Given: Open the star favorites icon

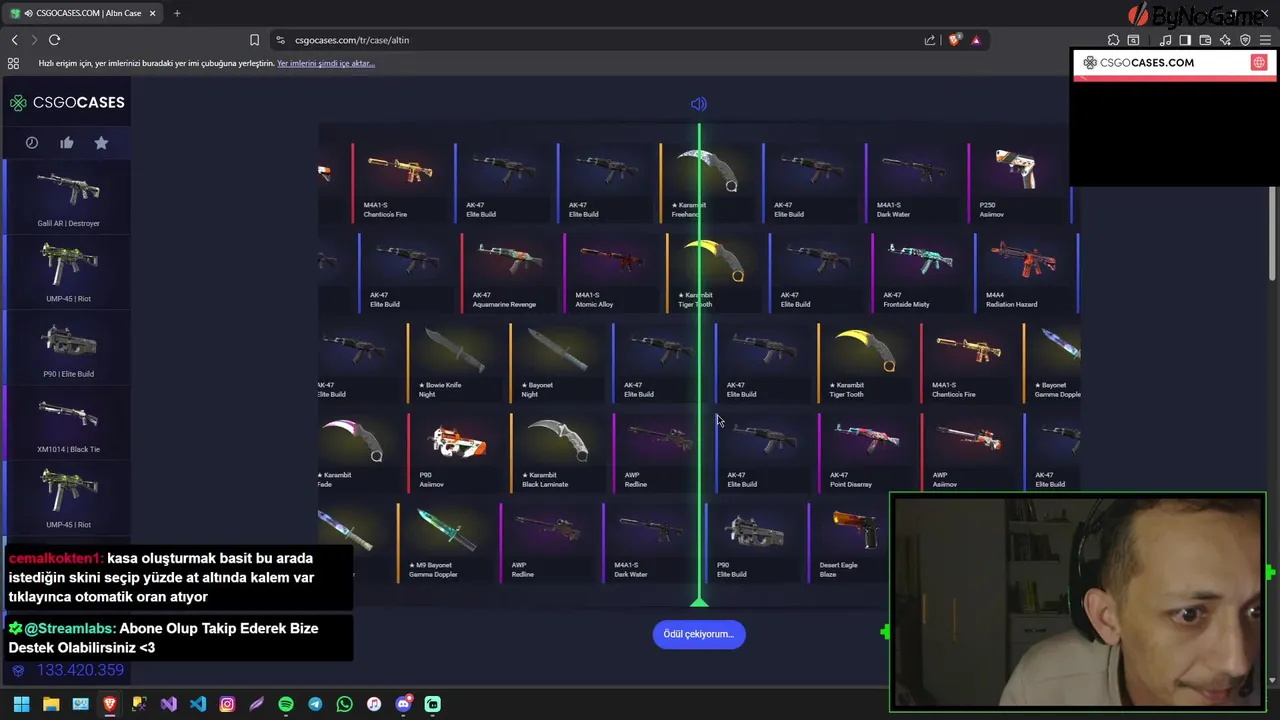Looking at the screenshot, I should (x=101, y=143).
